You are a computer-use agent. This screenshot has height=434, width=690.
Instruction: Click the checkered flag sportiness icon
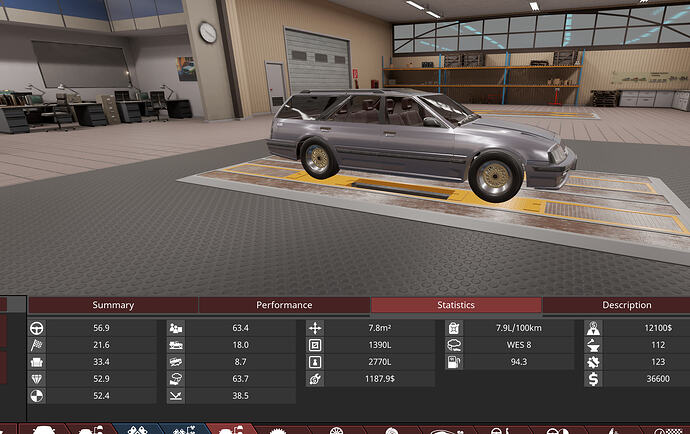coord(37,345)
